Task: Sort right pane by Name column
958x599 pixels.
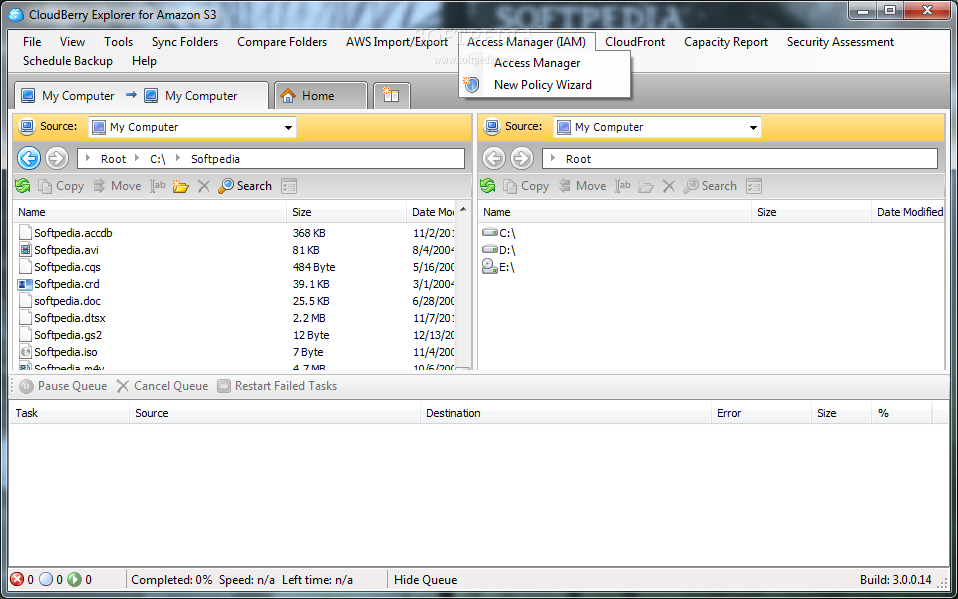Action: pyautogui.click(x=614, y=212)
